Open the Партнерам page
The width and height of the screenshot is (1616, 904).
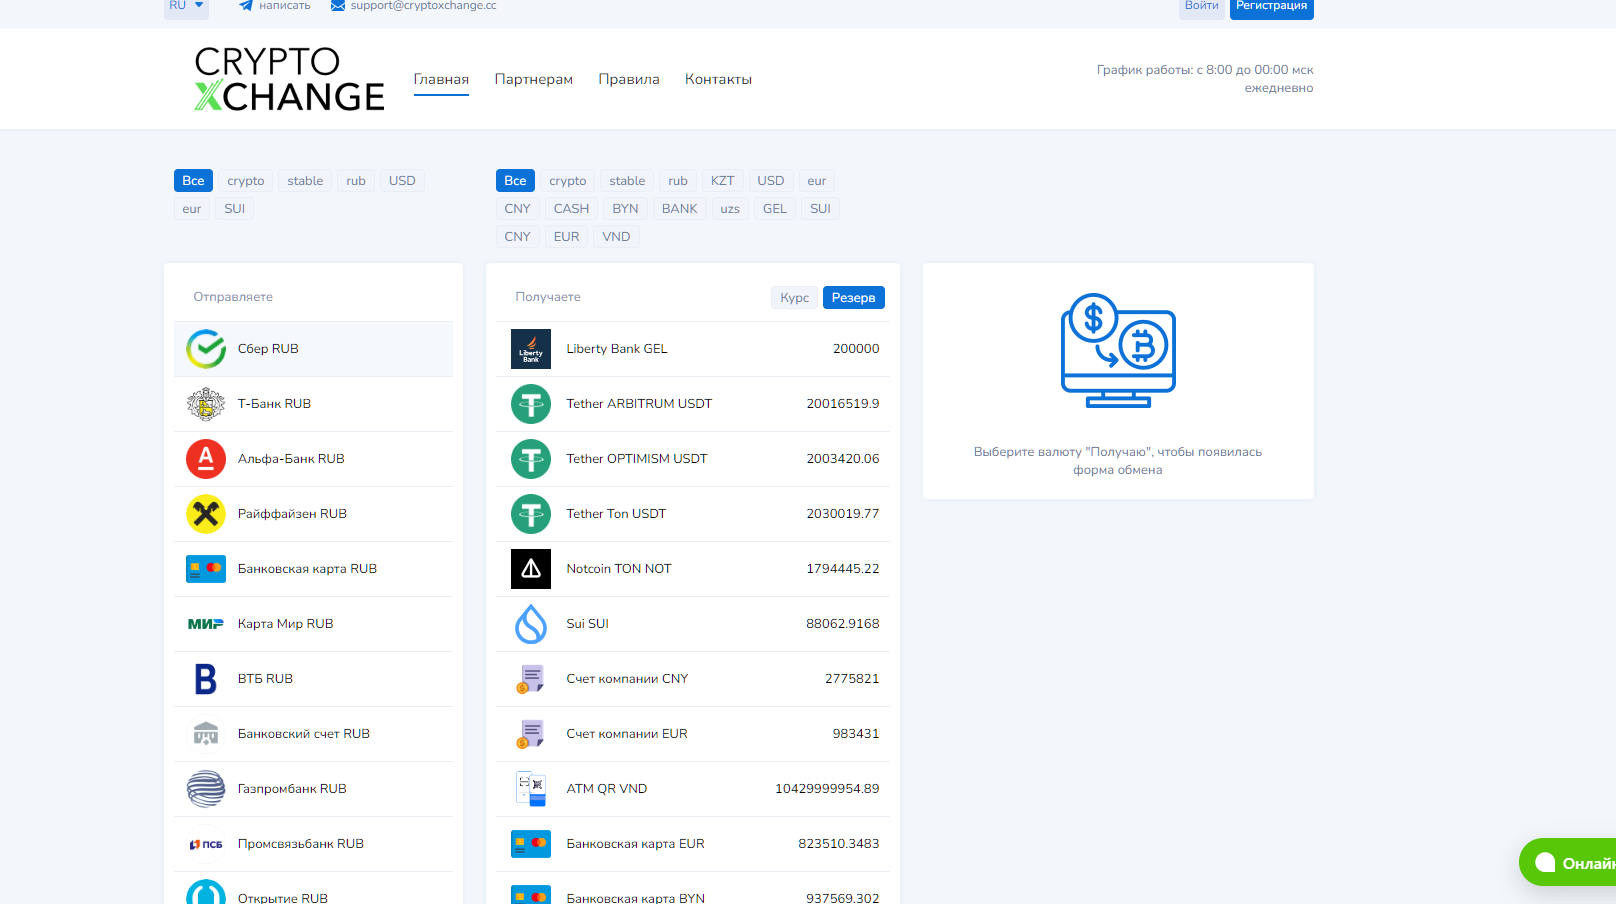(x=534, y=79)
